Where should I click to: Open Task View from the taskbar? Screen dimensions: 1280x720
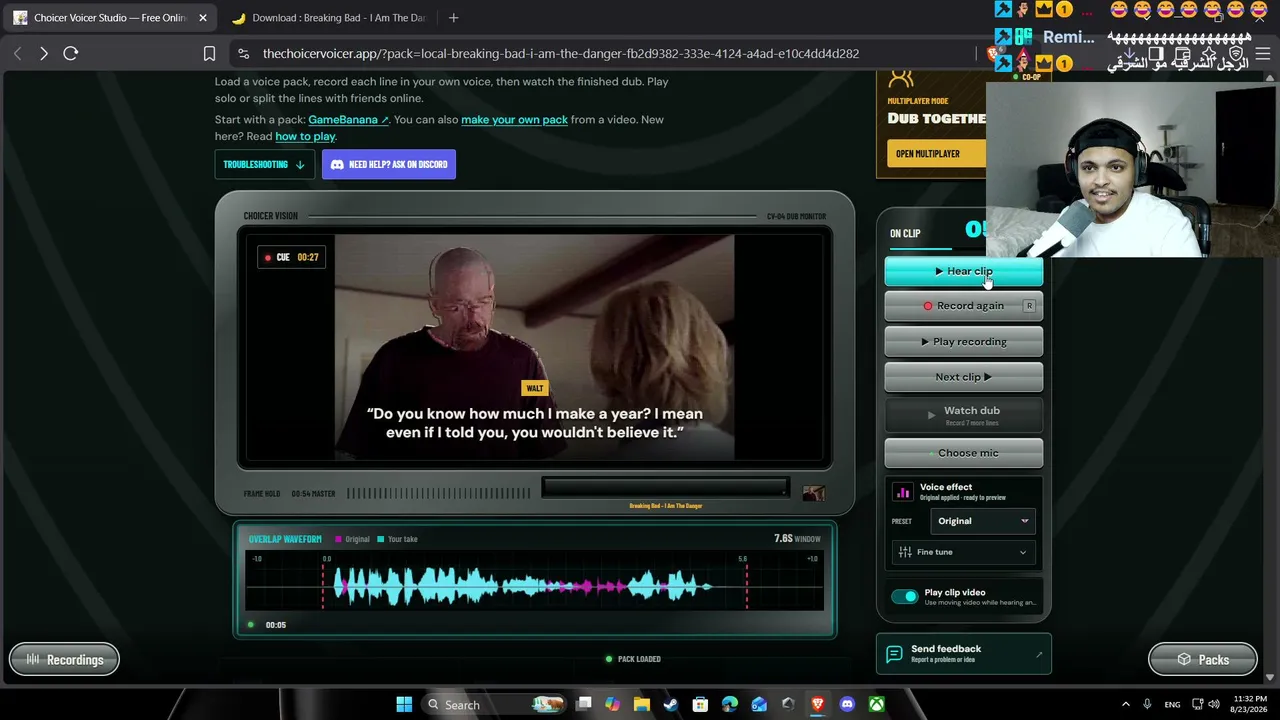click(x=584, y=705)
